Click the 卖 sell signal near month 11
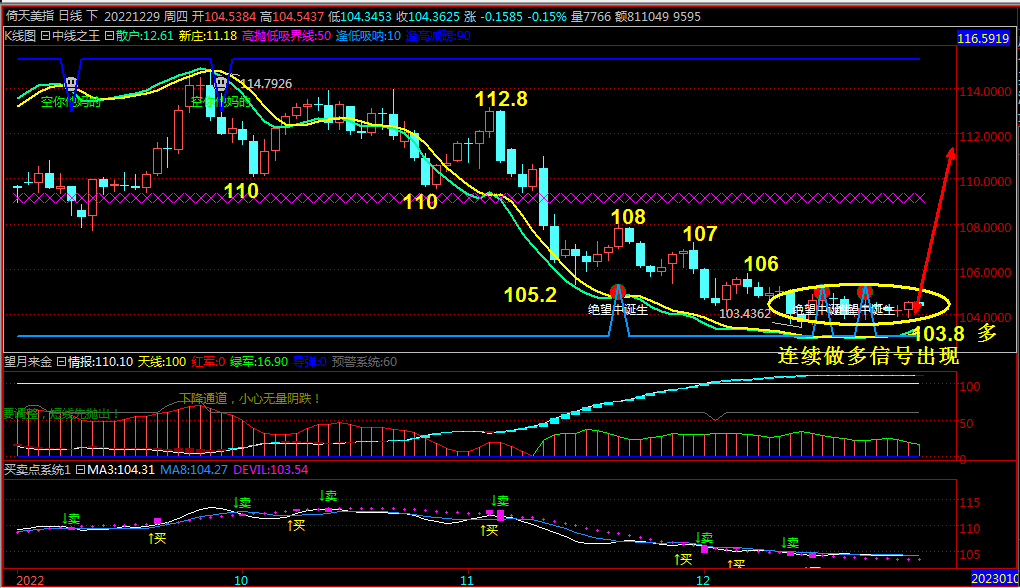 pos(501,501)
